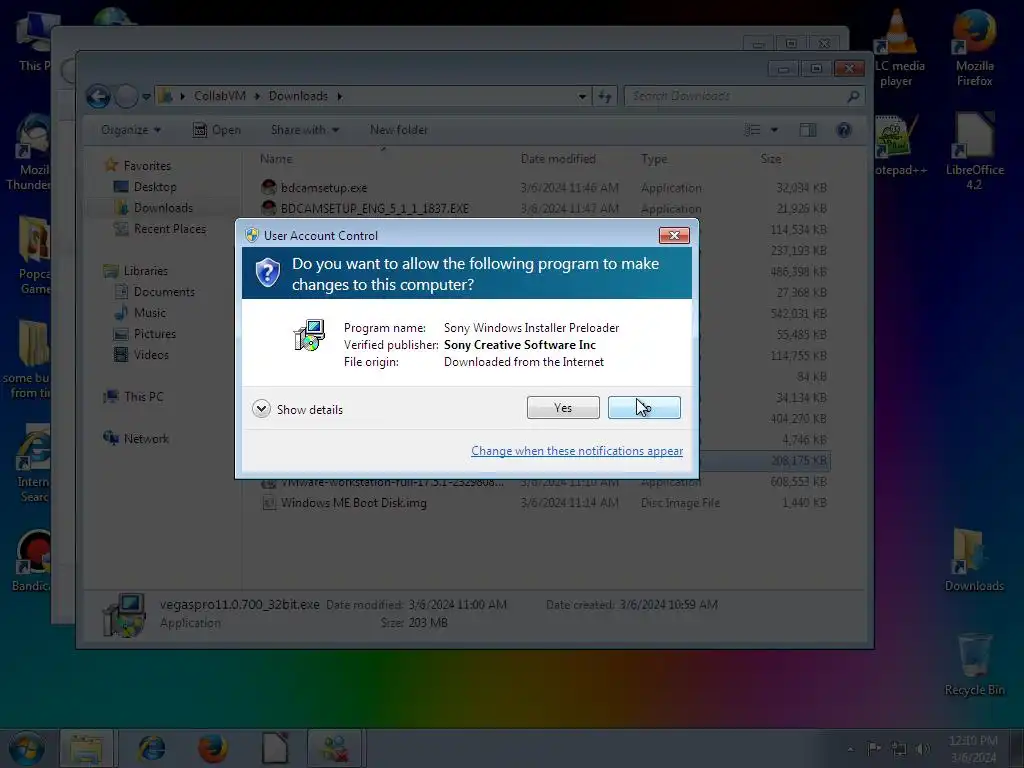Screen dimensions: 1024x768
Task: Click No button under the cursor
Action: pos(644,408)
